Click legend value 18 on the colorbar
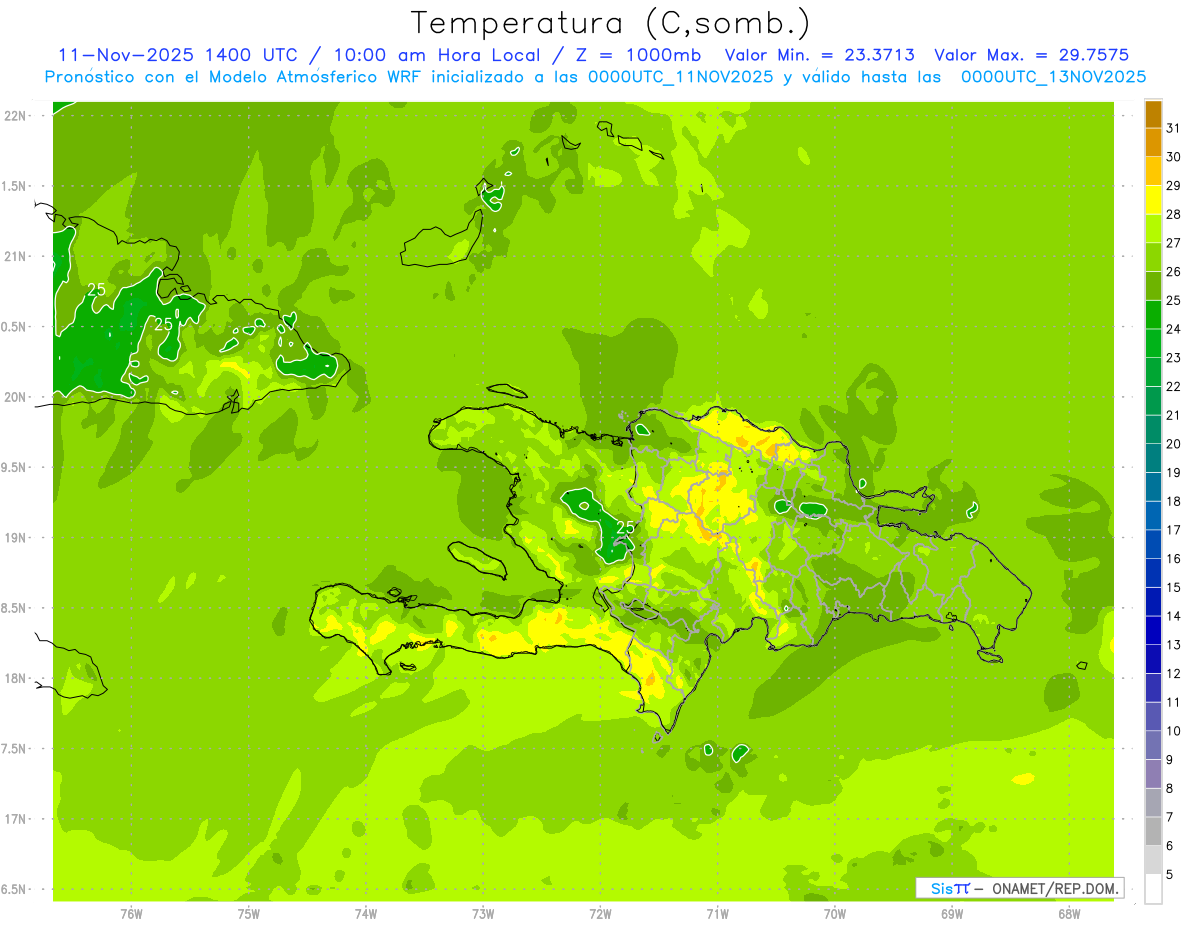The image size is (1200, 927). pos(1173,501)
